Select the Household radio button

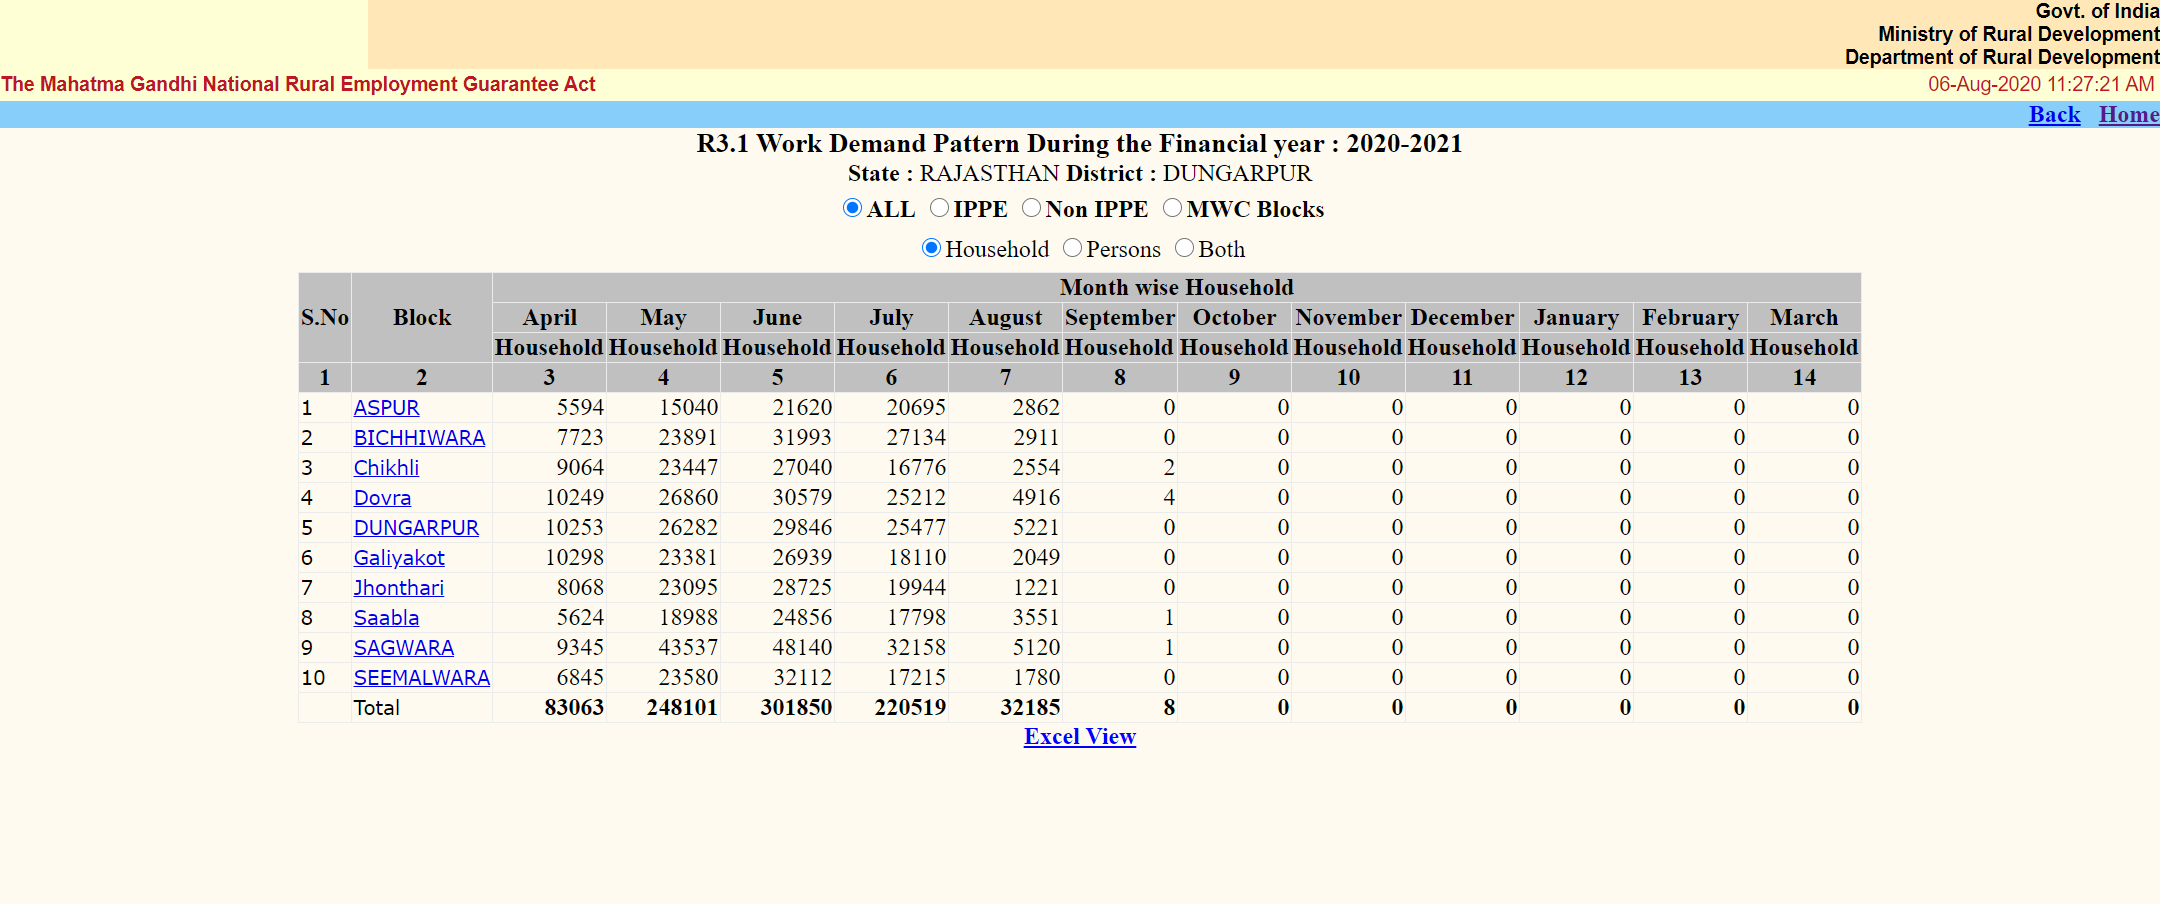(931, 248)
